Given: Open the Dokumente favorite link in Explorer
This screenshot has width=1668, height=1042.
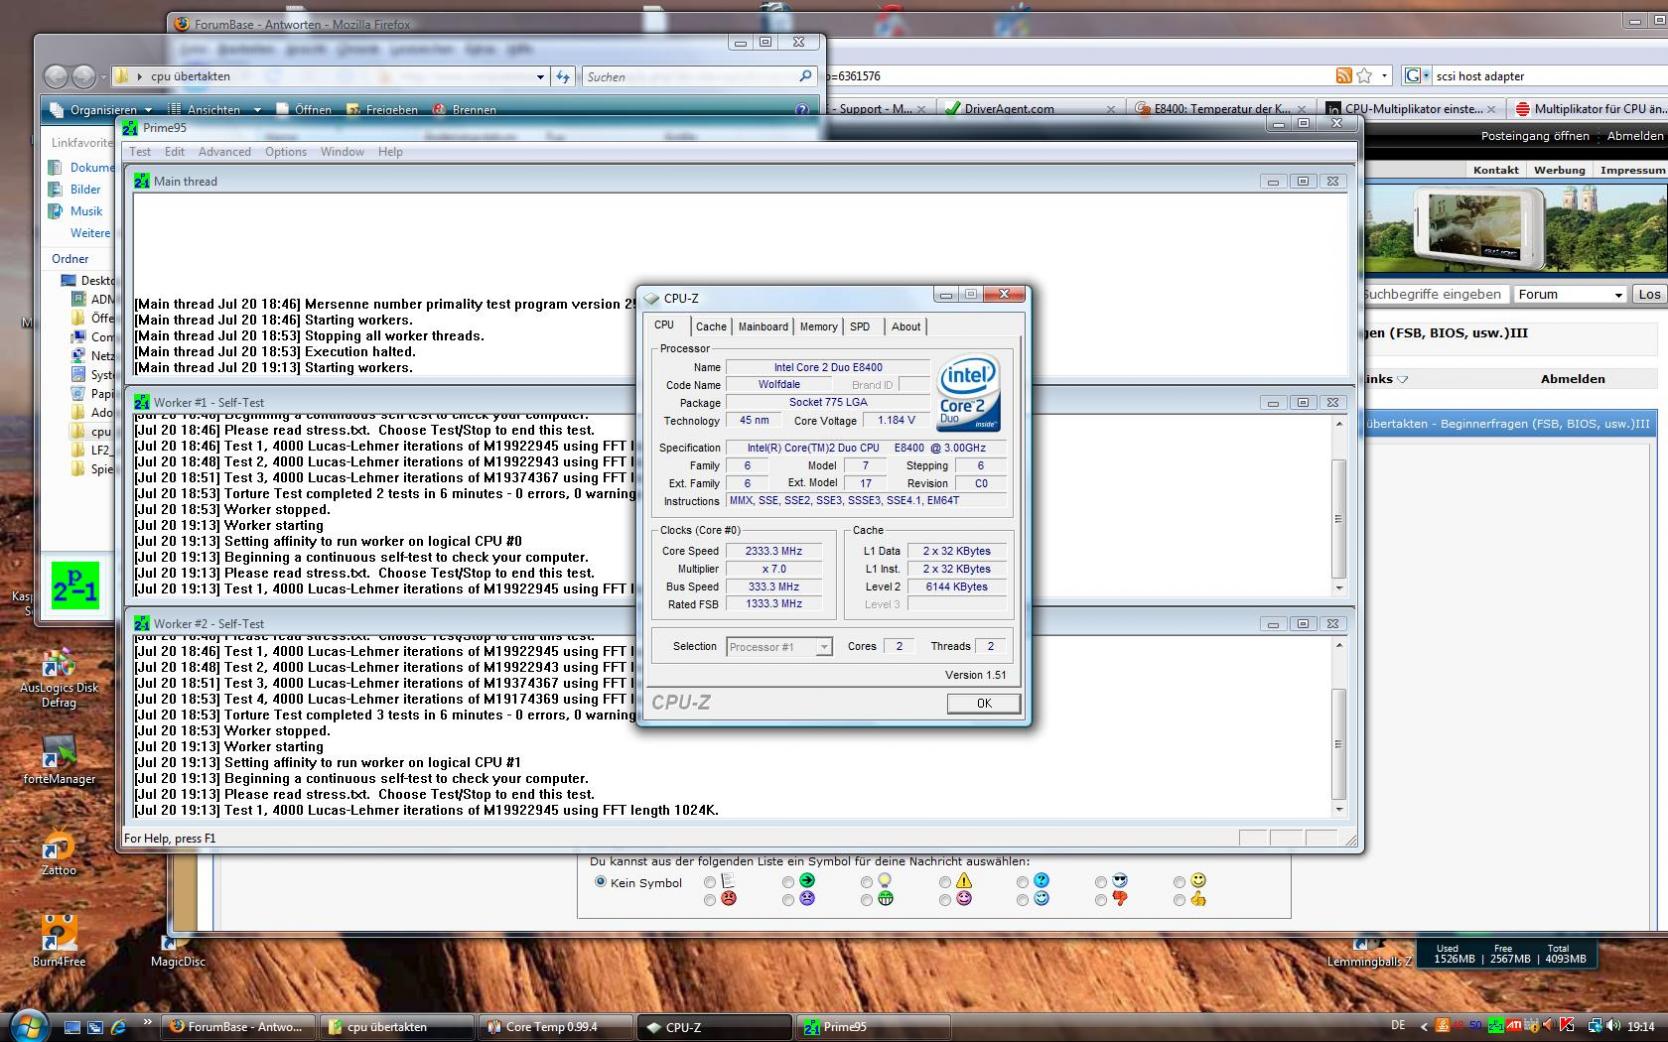Looking at the screenshot, I should point(82,167).
